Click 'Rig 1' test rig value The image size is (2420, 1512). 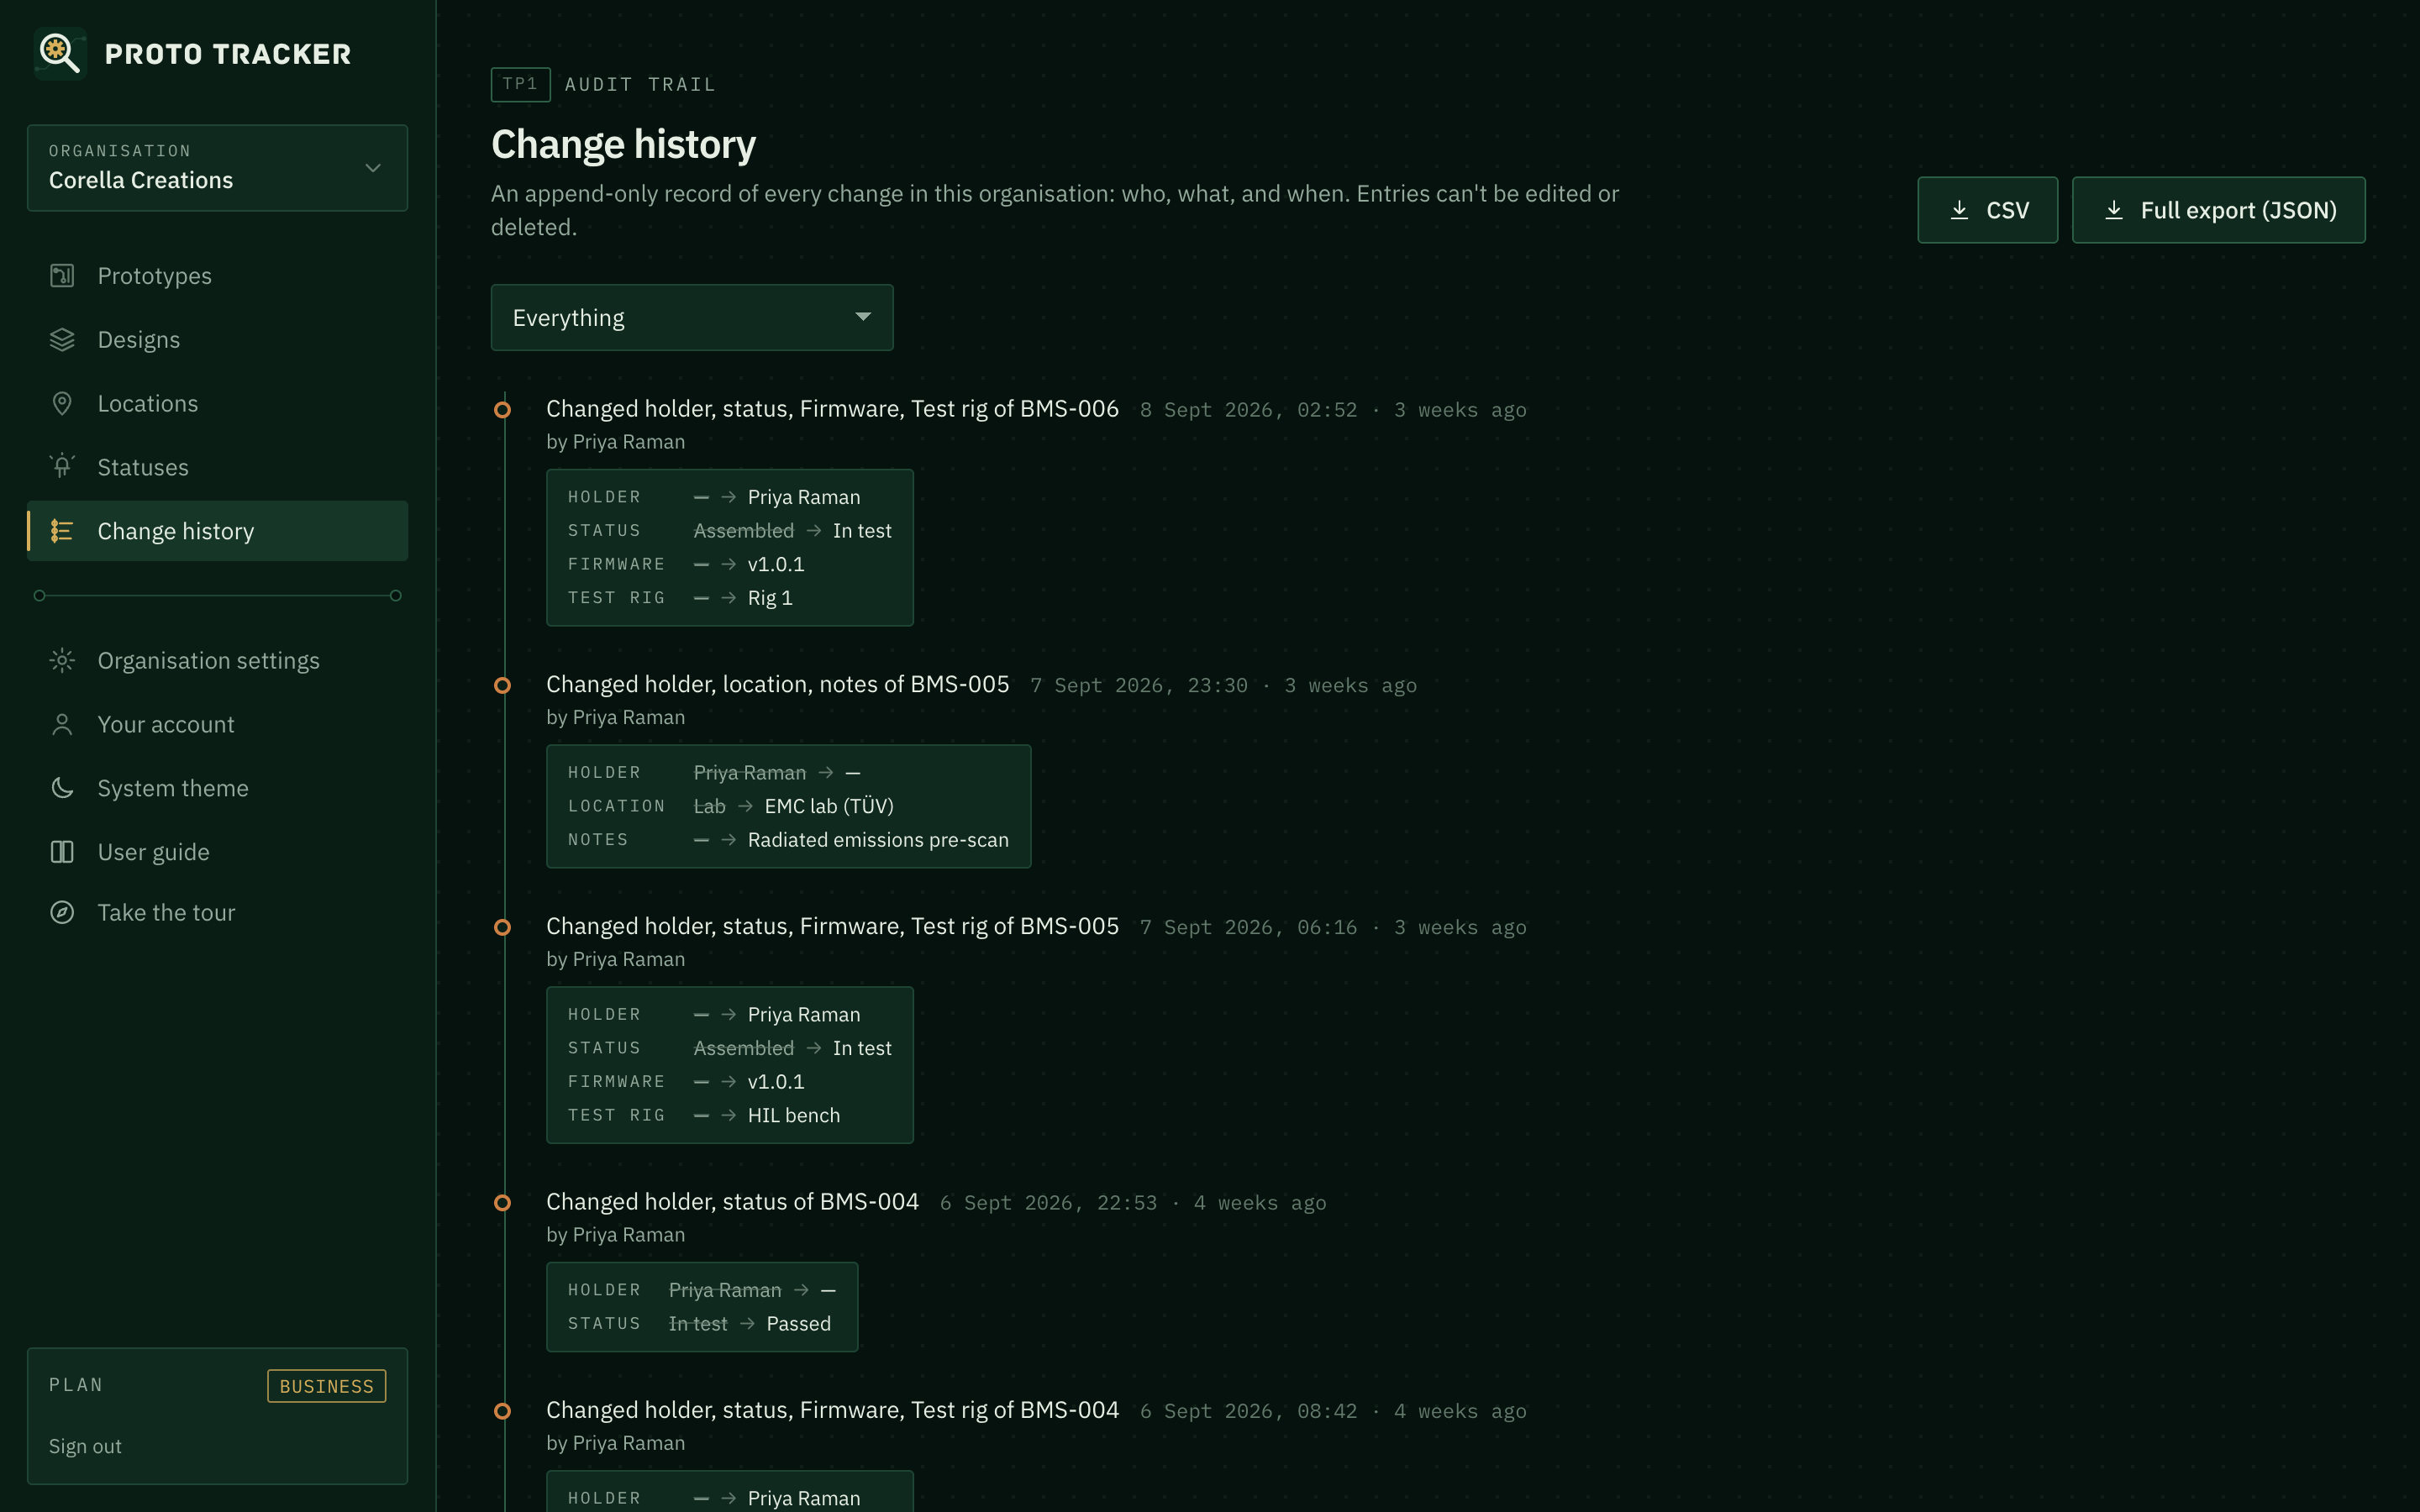770,597
